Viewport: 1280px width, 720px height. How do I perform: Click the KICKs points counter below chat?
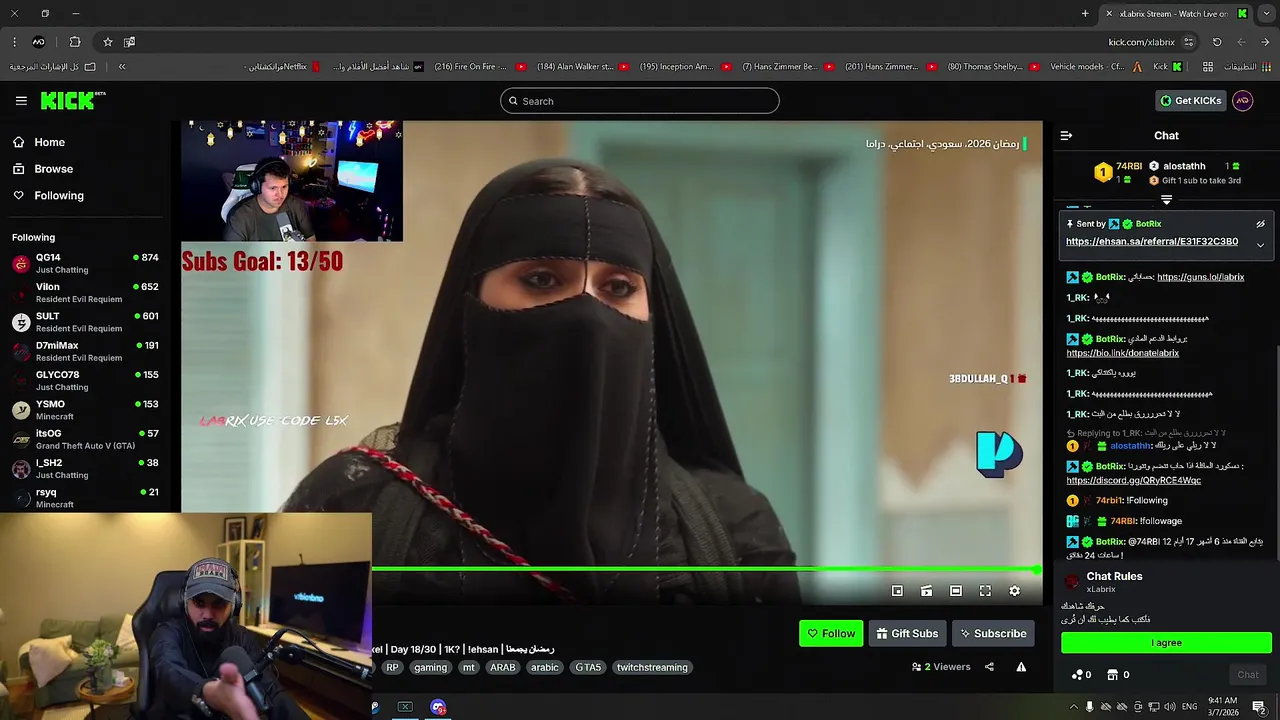(x=1081, y=675)
